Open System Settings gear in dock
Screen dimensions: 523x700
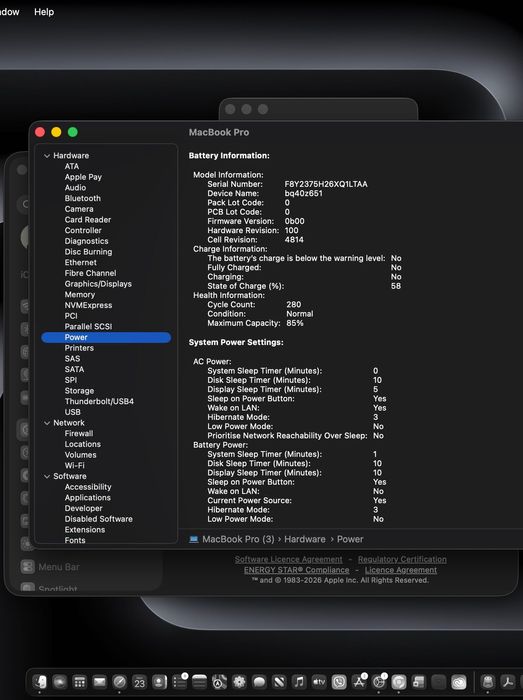pyautogui.click(x=379, y=682)
